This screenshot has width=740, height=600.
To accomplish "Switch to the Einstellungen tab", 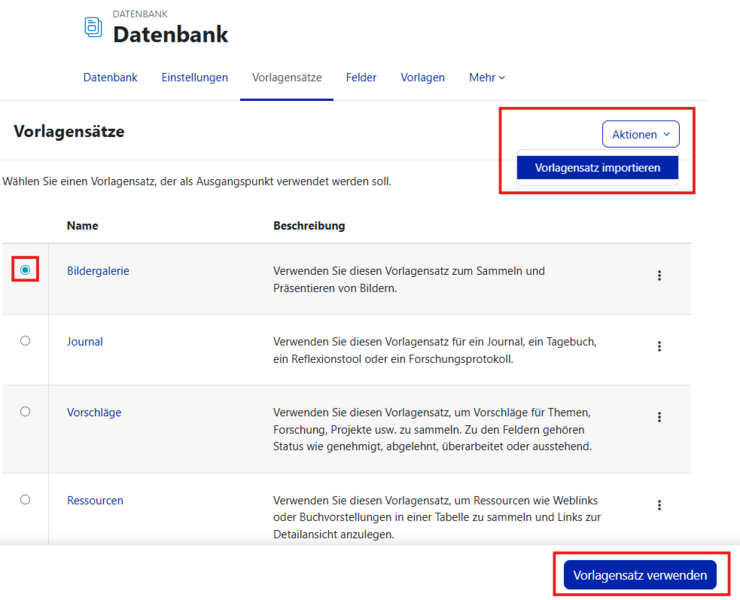I will click(x=194, y=78).
